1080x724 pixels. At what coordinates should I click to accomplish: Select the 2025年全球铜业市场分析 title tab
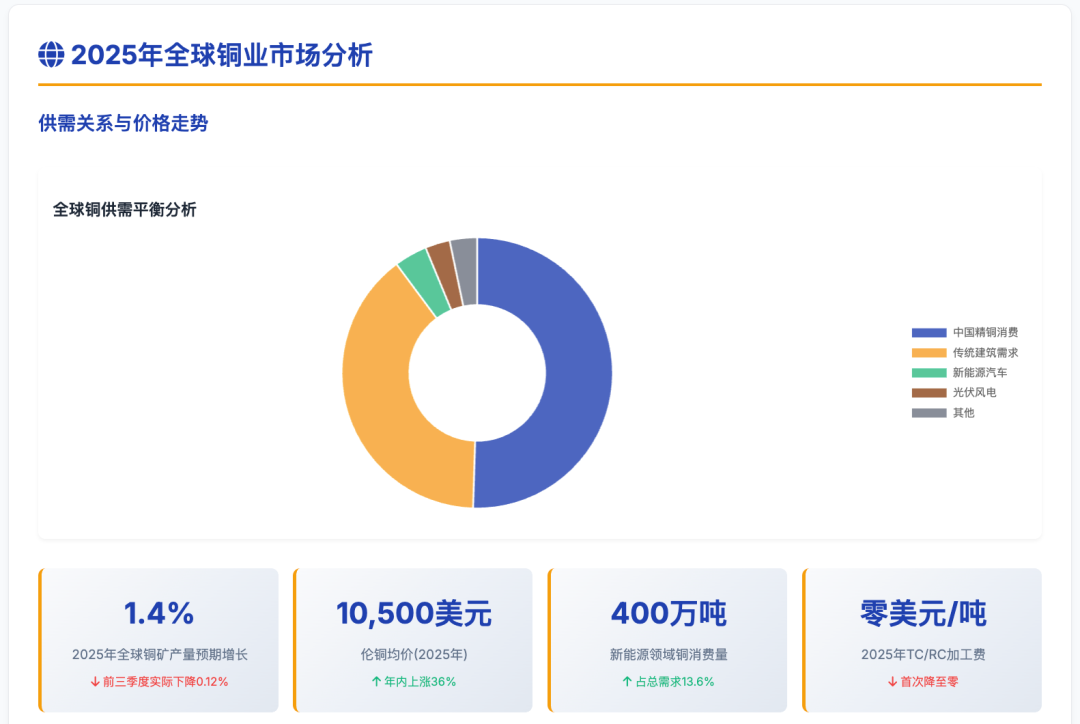click(222, 57)
